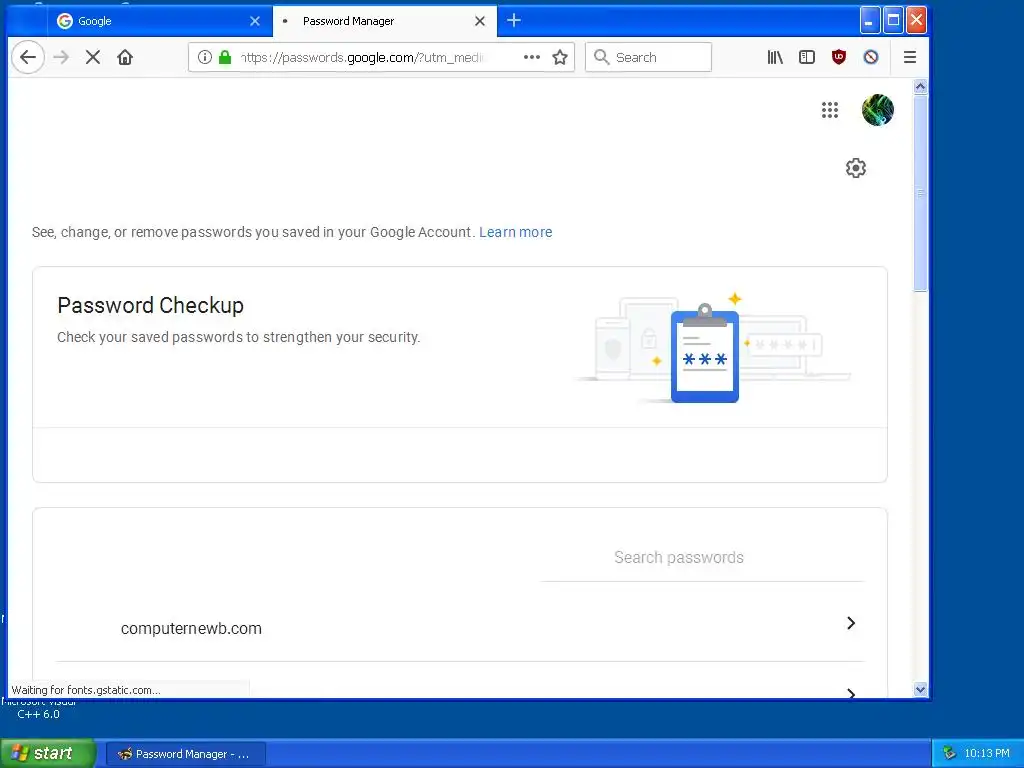The width and height of the screenshot is (1024, 768).
Task: Click the vertical scrollbar thumb
Action: click(x=920, y=193)
